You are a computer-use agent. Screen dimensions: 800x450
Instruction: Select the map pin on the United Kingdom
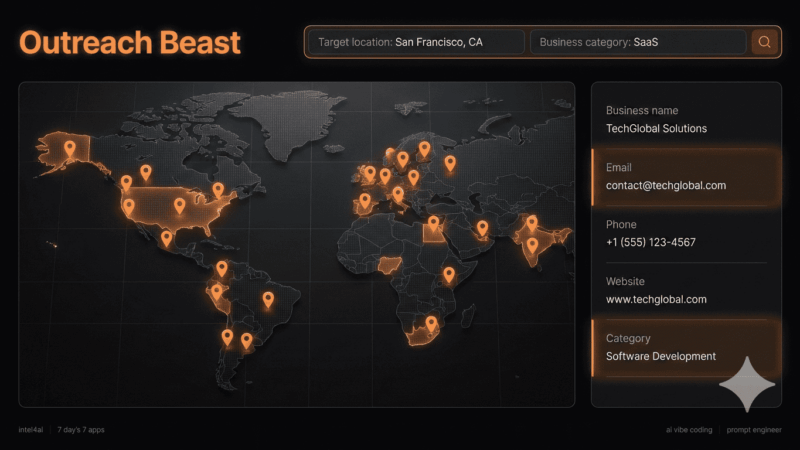tap(370, 173)
